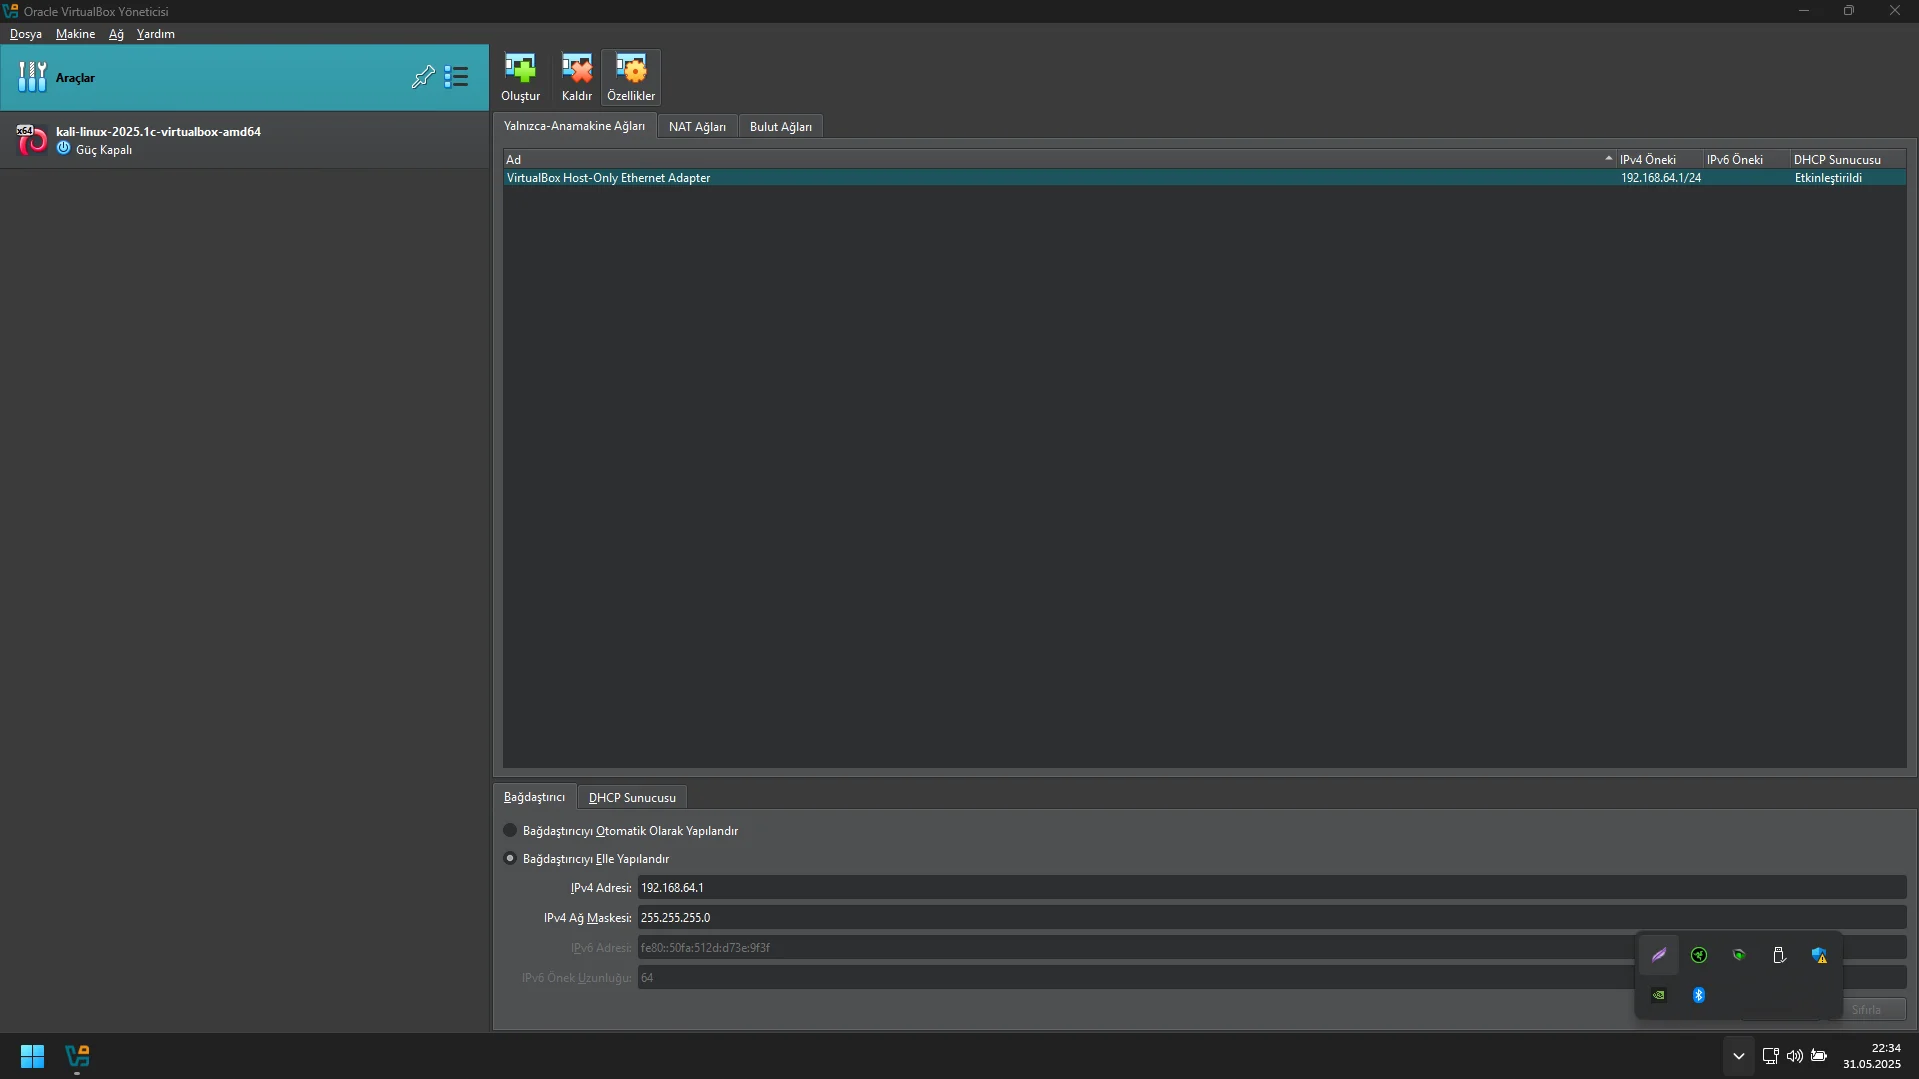Click the IPv4 Adresi input field
The image size is (1919, 1079).
click(x=1271, y=888)
